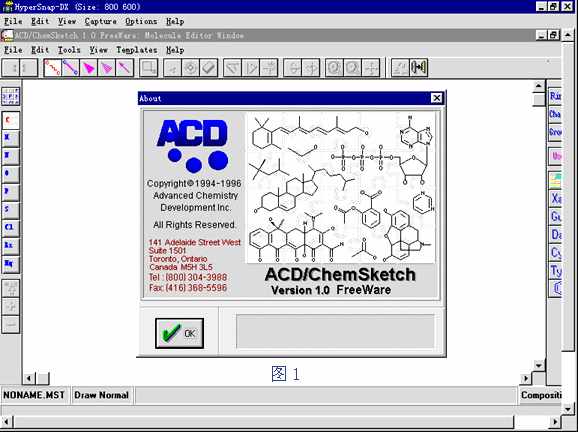The width and height of the screenshot is (578, 432).
Task: Select the Br atom button
Action: coord(11,245)
